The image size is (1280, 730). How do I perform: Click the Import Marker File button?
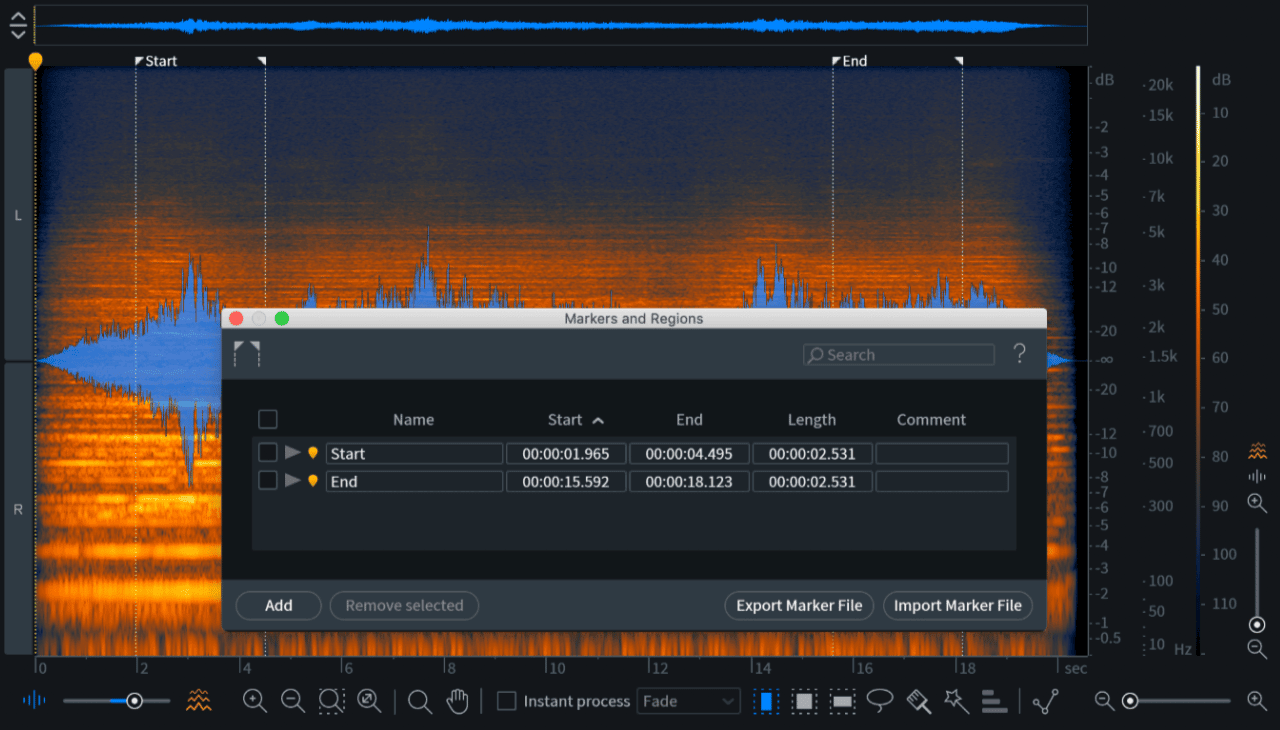click(x=957, y=605)
